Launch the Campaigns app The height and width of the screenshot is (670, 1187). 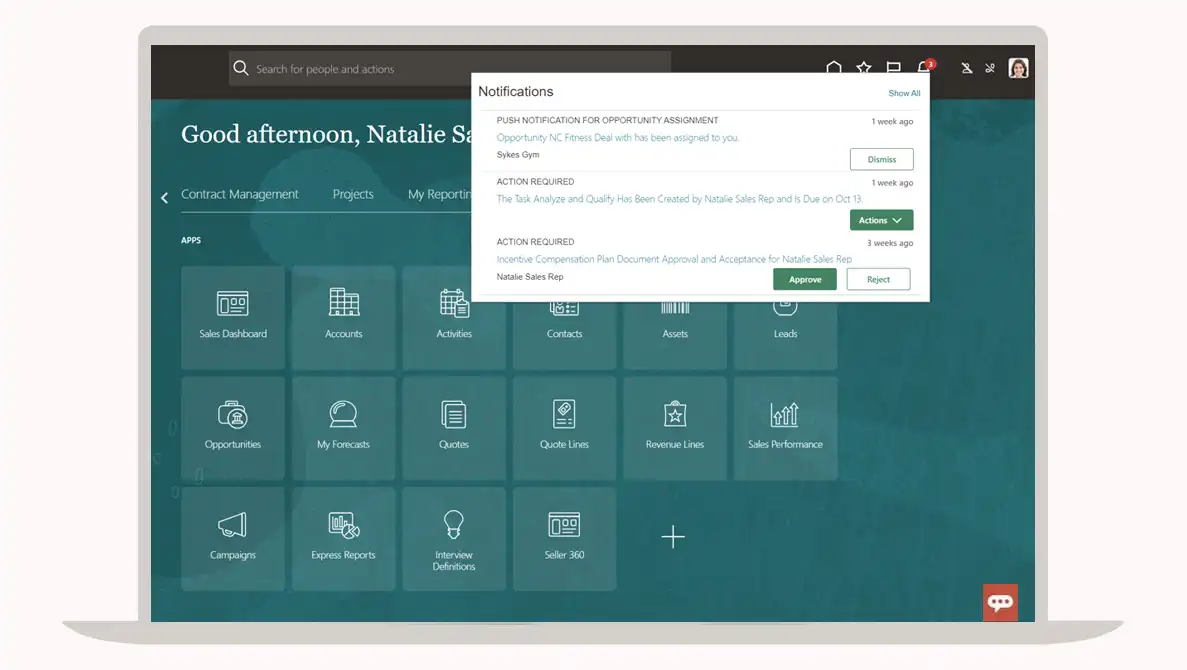click(233, 538)
